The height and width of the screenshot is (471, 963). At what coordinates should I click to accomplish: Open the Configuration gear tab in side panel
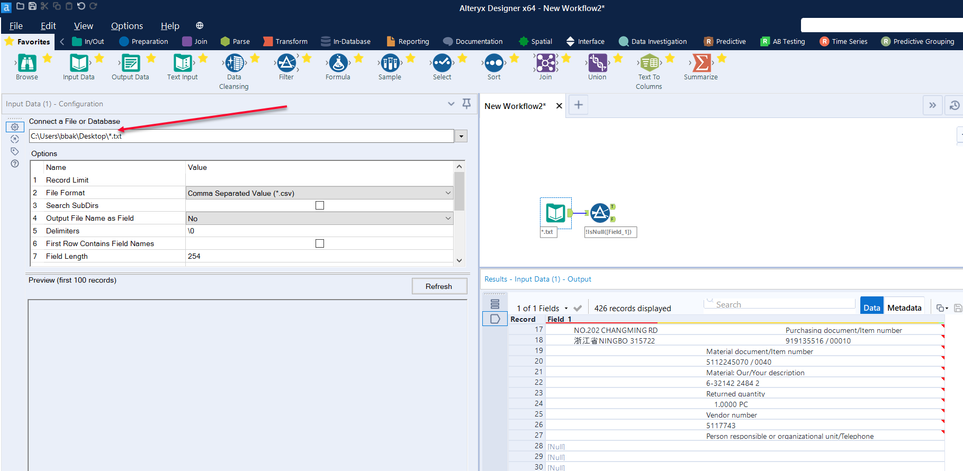tap(15, 127)
